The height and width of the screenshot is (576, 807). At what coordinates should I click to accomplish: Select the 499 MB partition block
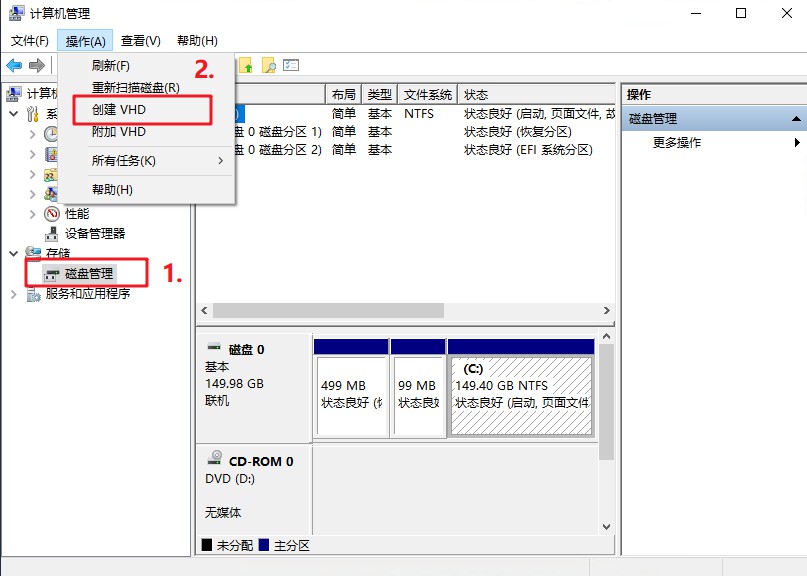point(351,389)
